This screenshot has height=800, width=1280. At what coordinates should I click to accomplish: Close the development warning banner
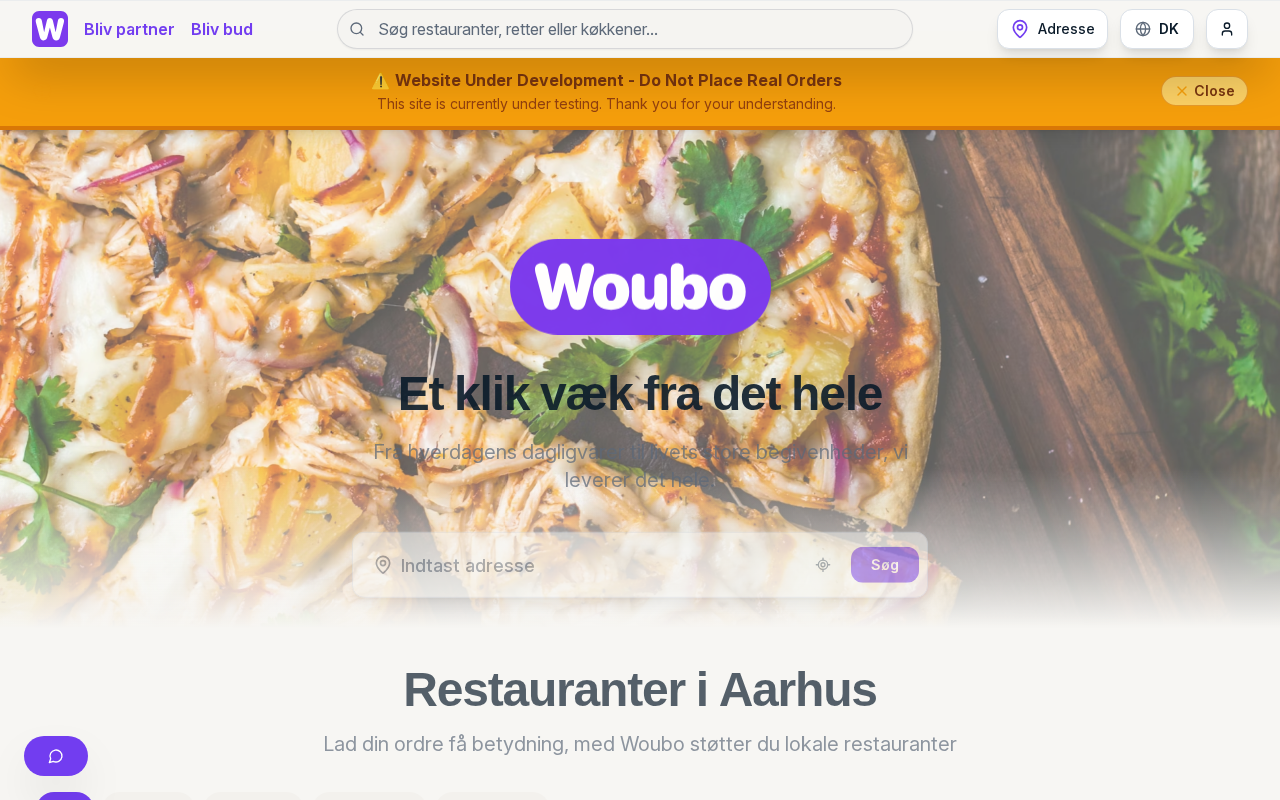[1204, 91]
